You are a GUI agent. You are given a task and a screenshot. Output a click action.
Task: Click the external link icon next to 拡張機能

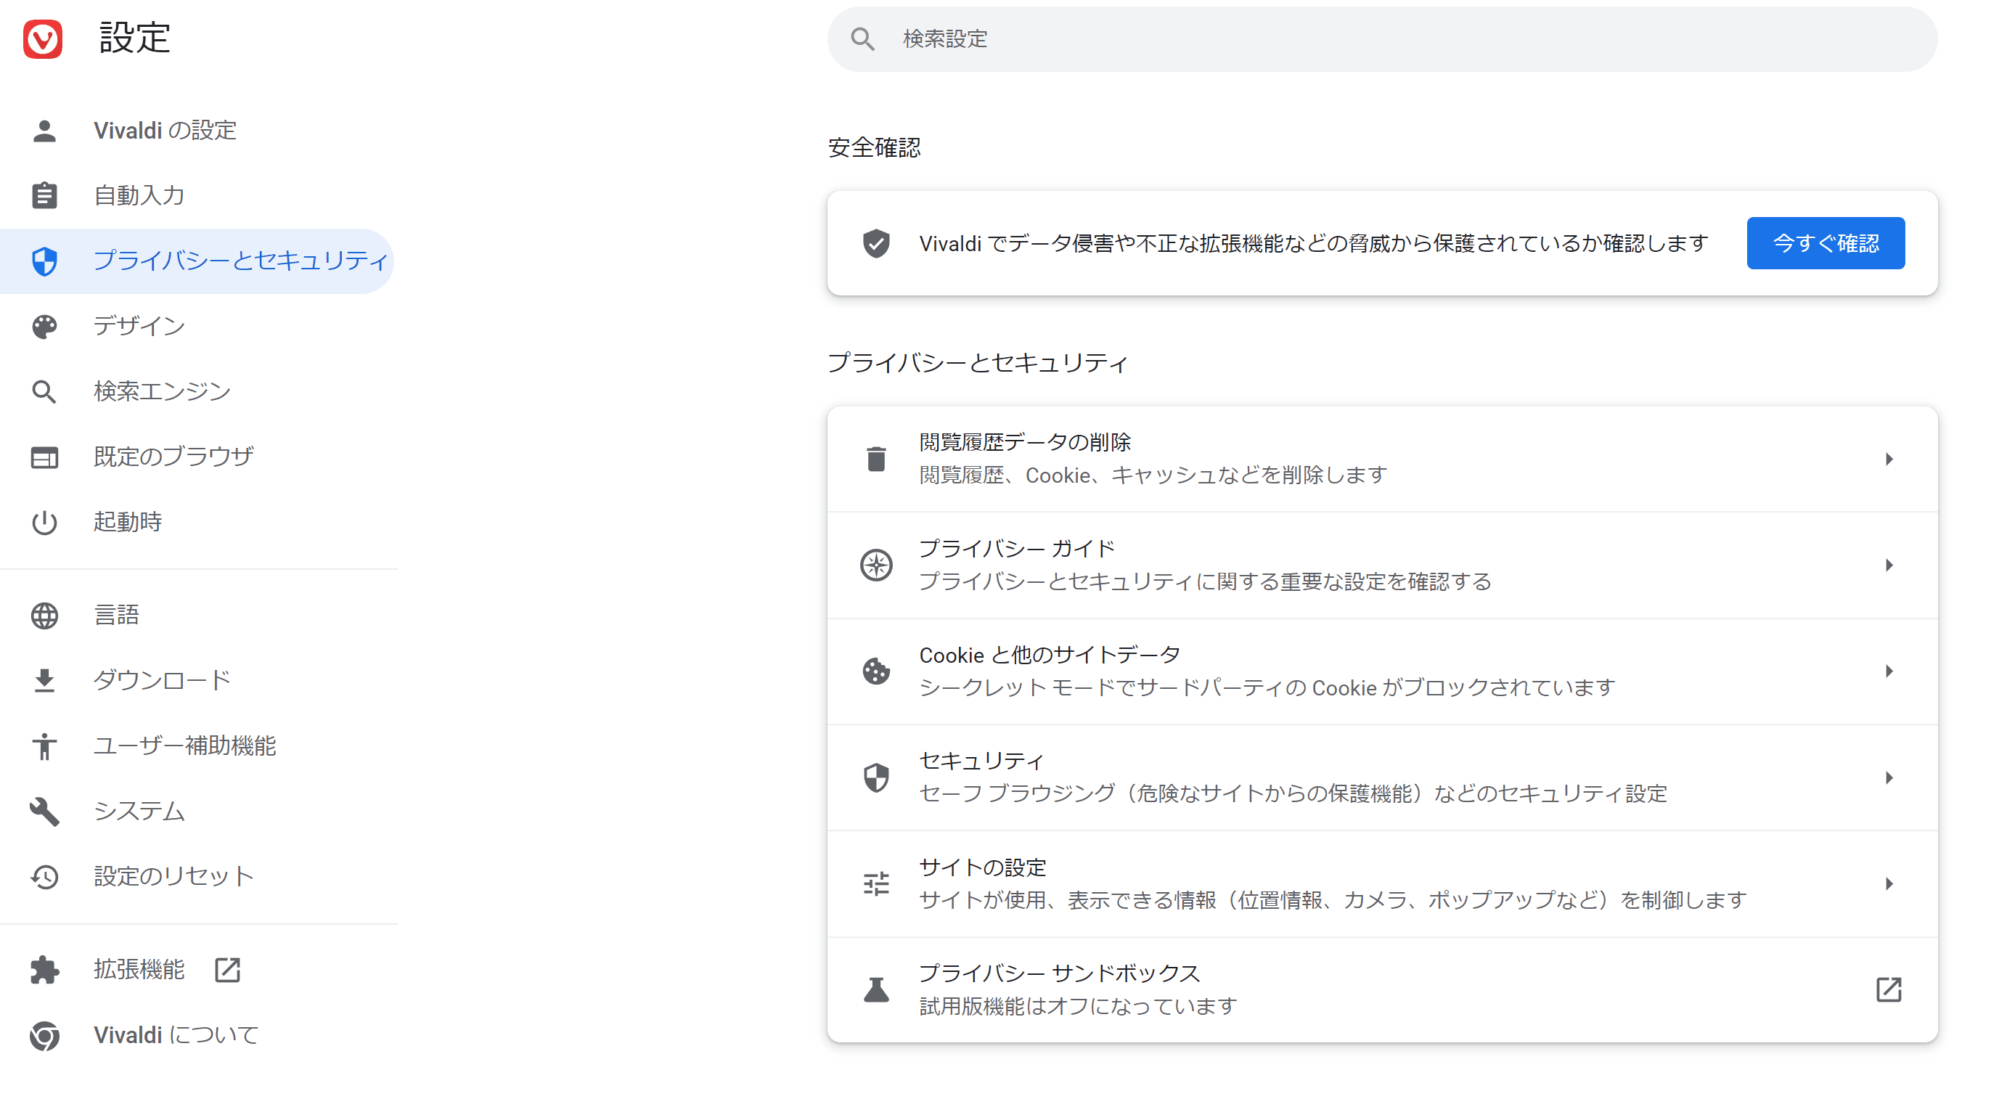(x=228, y=970)
